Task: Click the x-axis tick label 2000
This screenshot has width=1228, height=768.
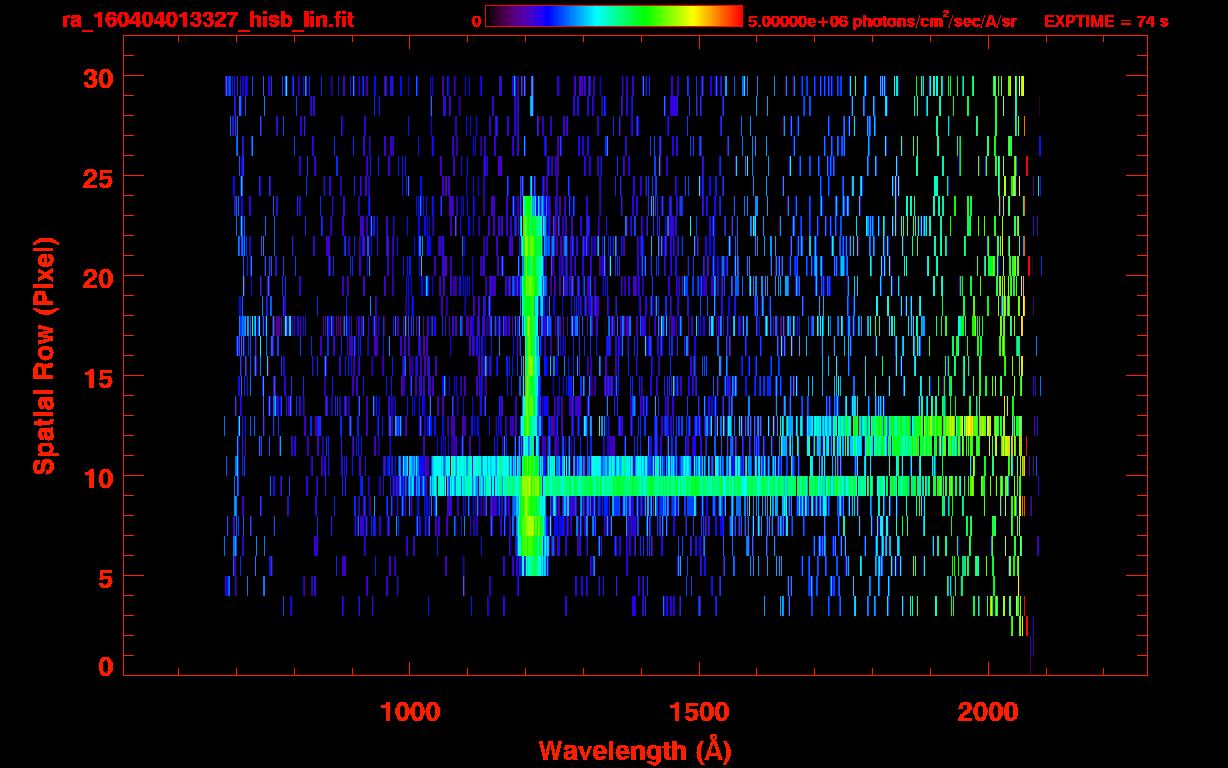Action: (x=988, y=712)
